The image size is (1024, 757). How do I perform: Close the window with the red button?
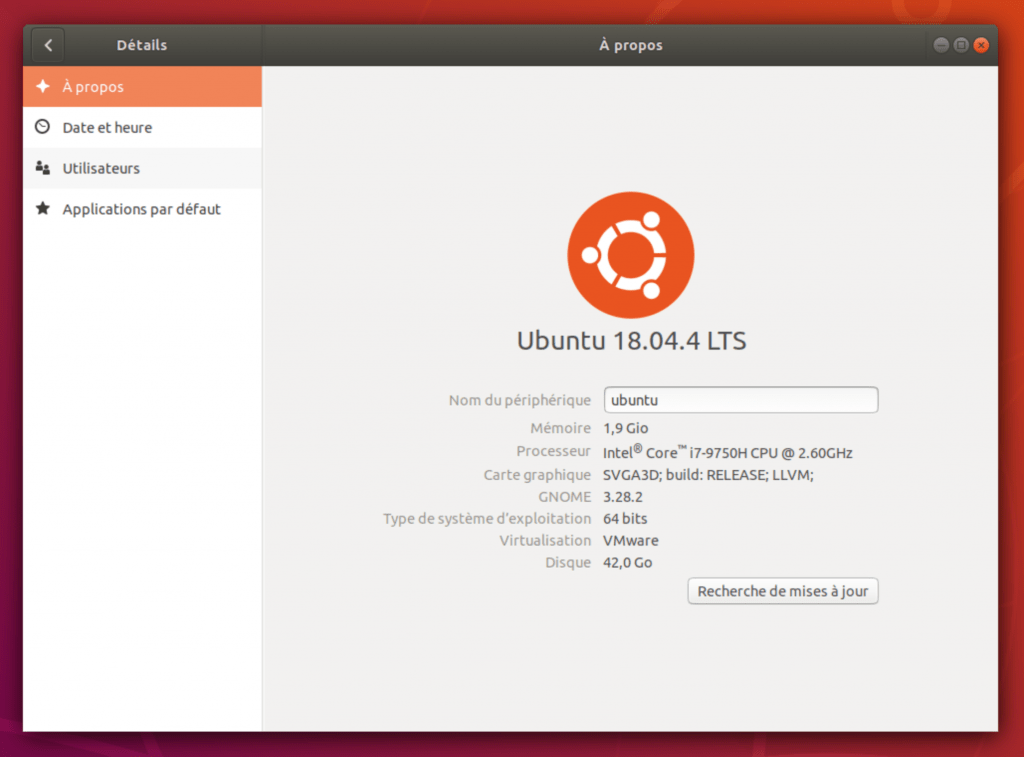click(981, 45)
